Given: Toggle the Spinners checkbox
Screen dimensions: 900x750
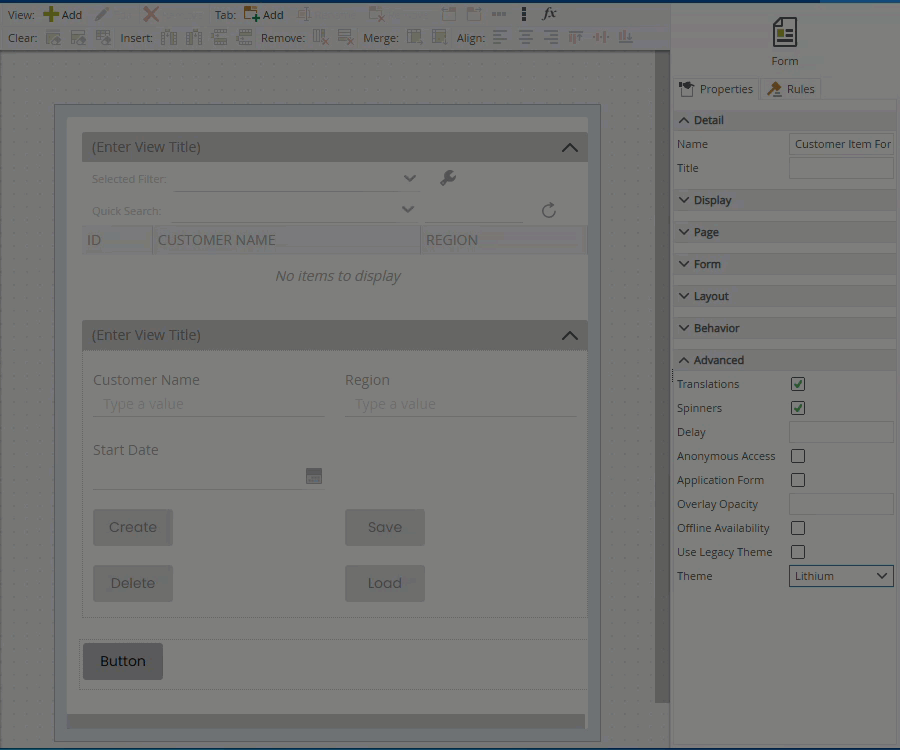Looking at the screenshot, I should pyautogui.click(x=798, y=408).
